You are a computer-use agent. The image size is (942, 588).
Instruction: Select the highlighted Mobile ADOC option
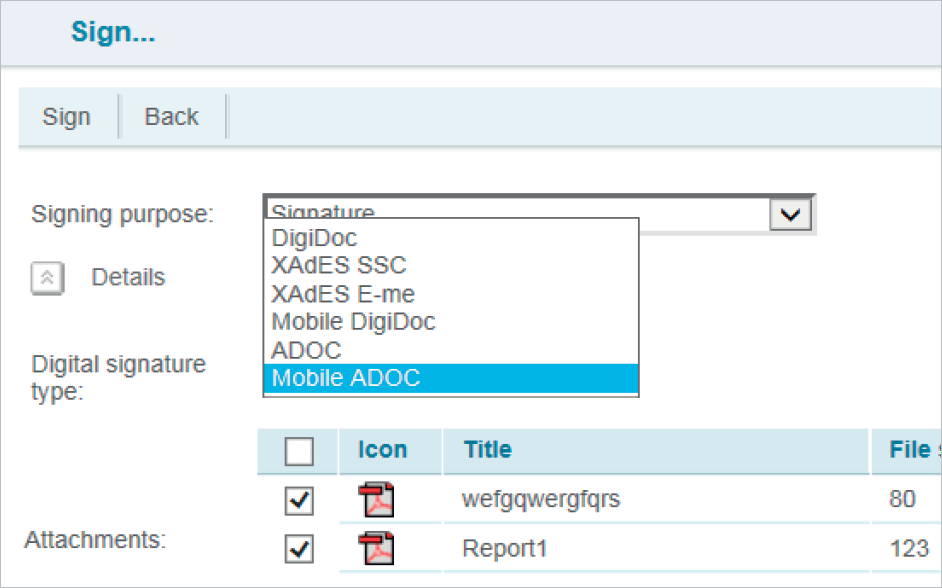coord(451,378)
